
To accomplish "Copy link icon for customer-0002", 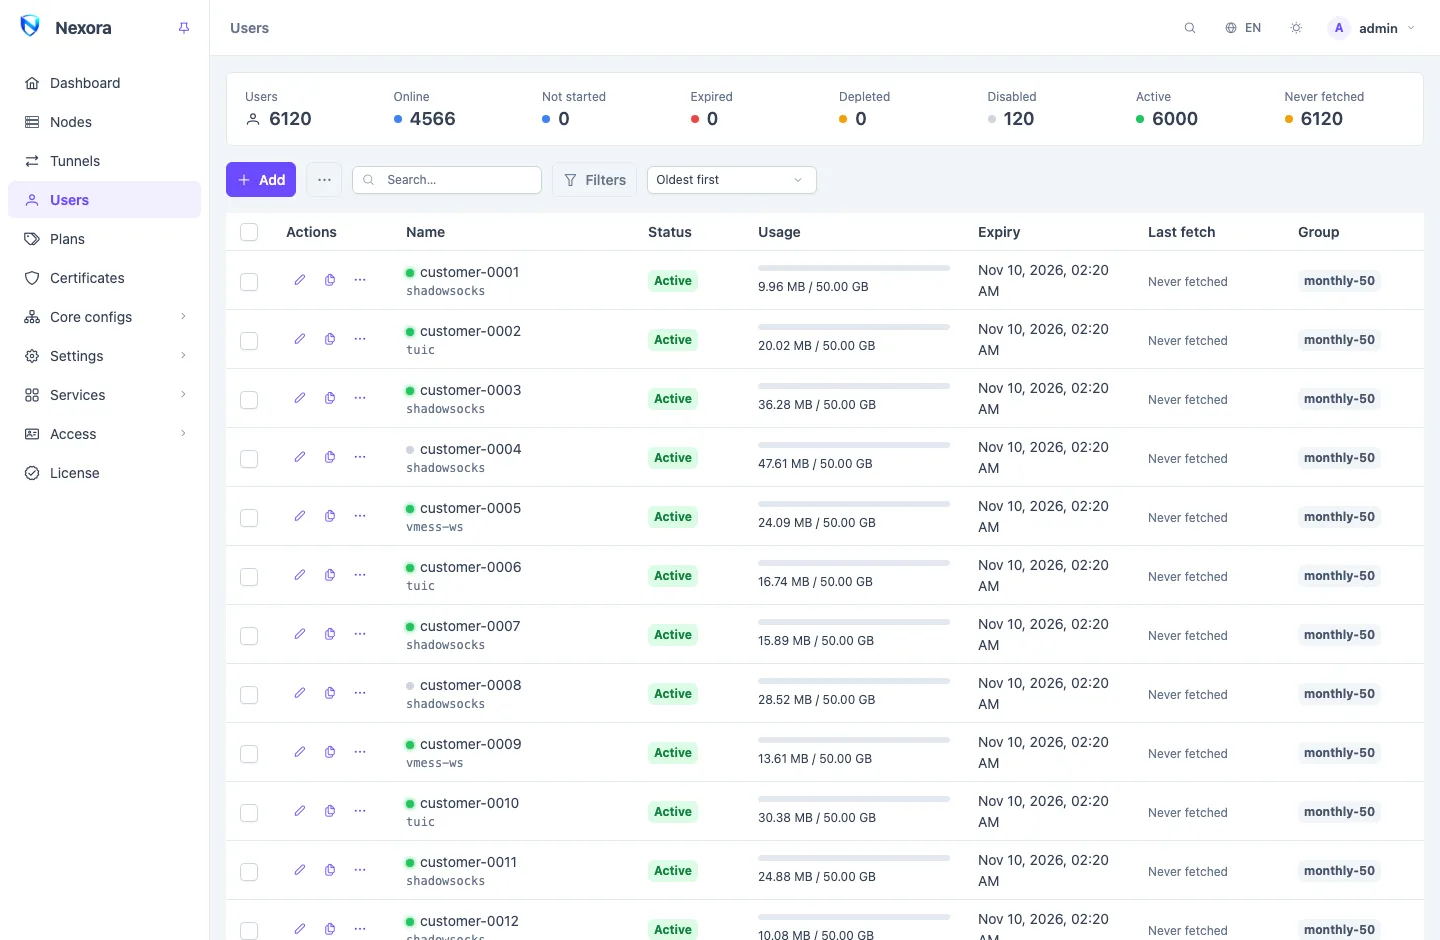I will [x=330, y=339].
